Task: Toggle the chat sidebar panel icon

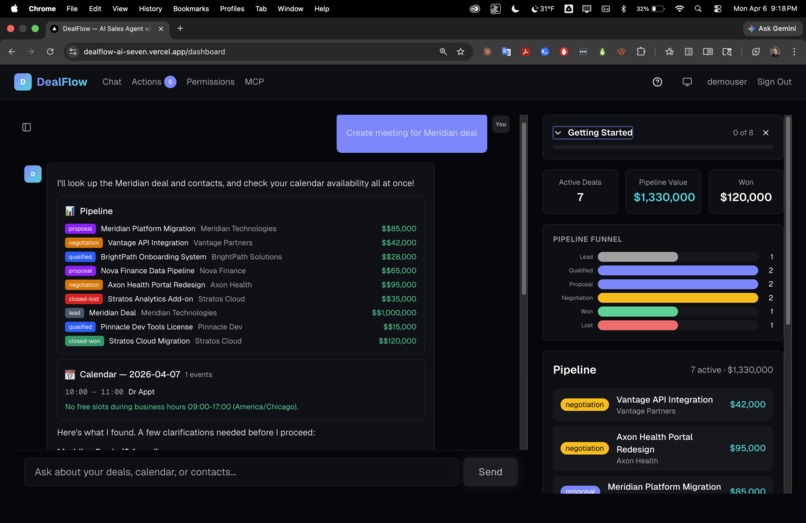Action: pos(27,127)
